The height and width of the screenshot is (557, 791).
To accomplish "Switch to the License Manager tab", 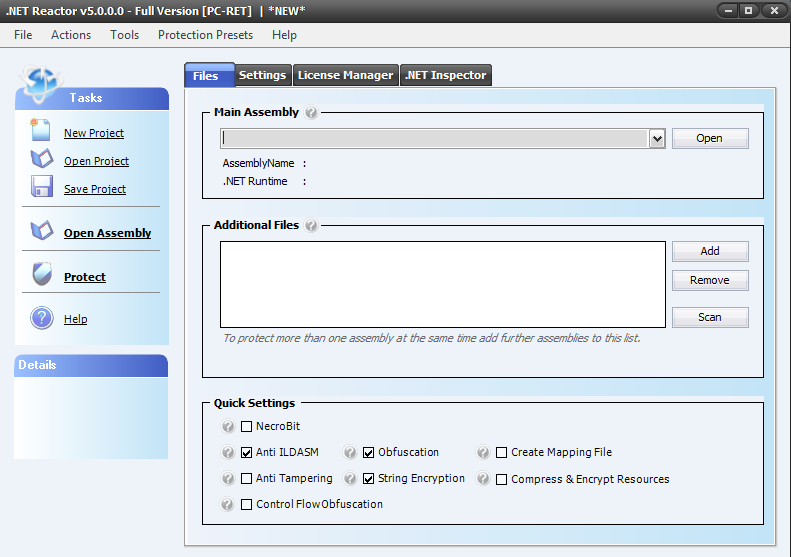I will click(x=346, y=75).
